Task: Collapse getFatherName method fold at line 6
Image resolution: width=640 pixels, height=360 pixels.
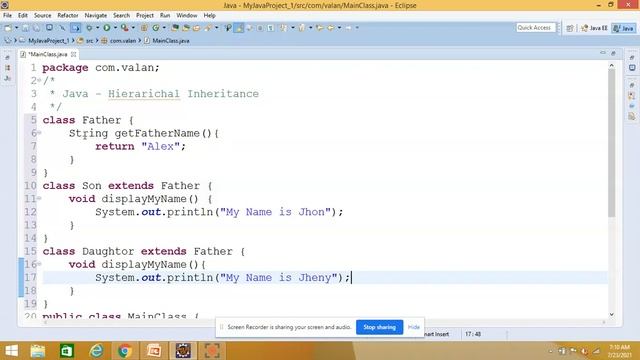Action: [39, 133]
